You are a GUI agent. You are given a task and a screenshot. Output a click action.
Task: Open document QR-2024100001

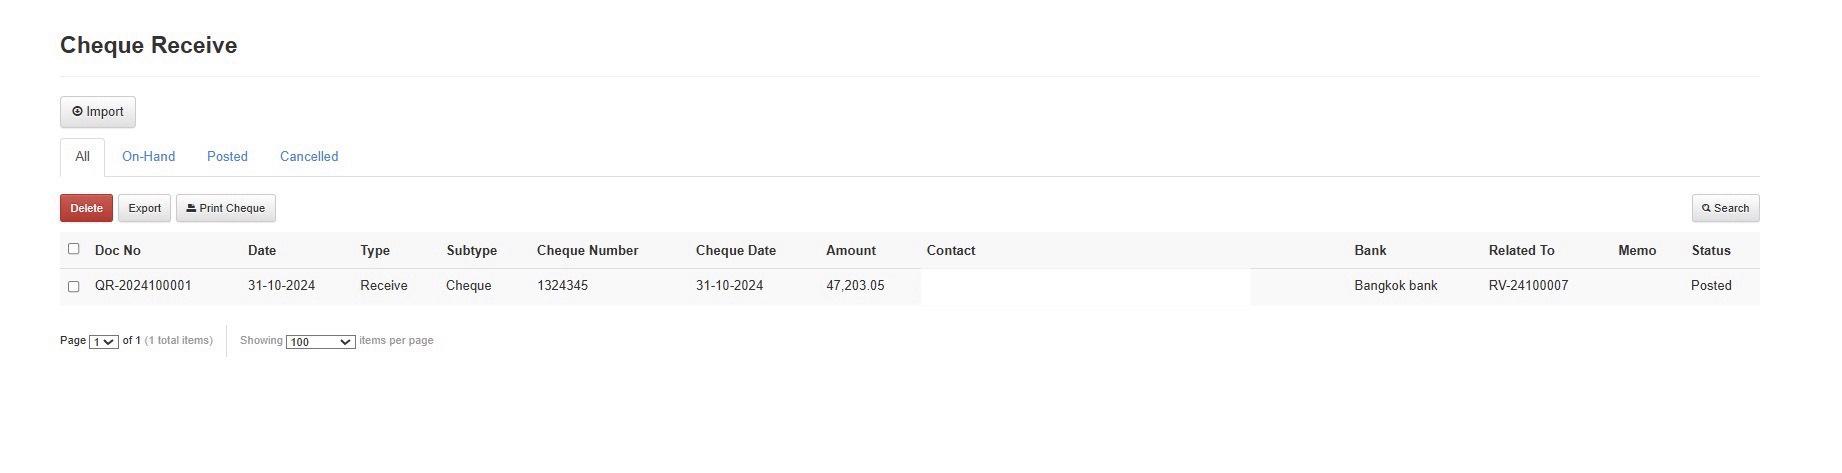pos(143,286)
